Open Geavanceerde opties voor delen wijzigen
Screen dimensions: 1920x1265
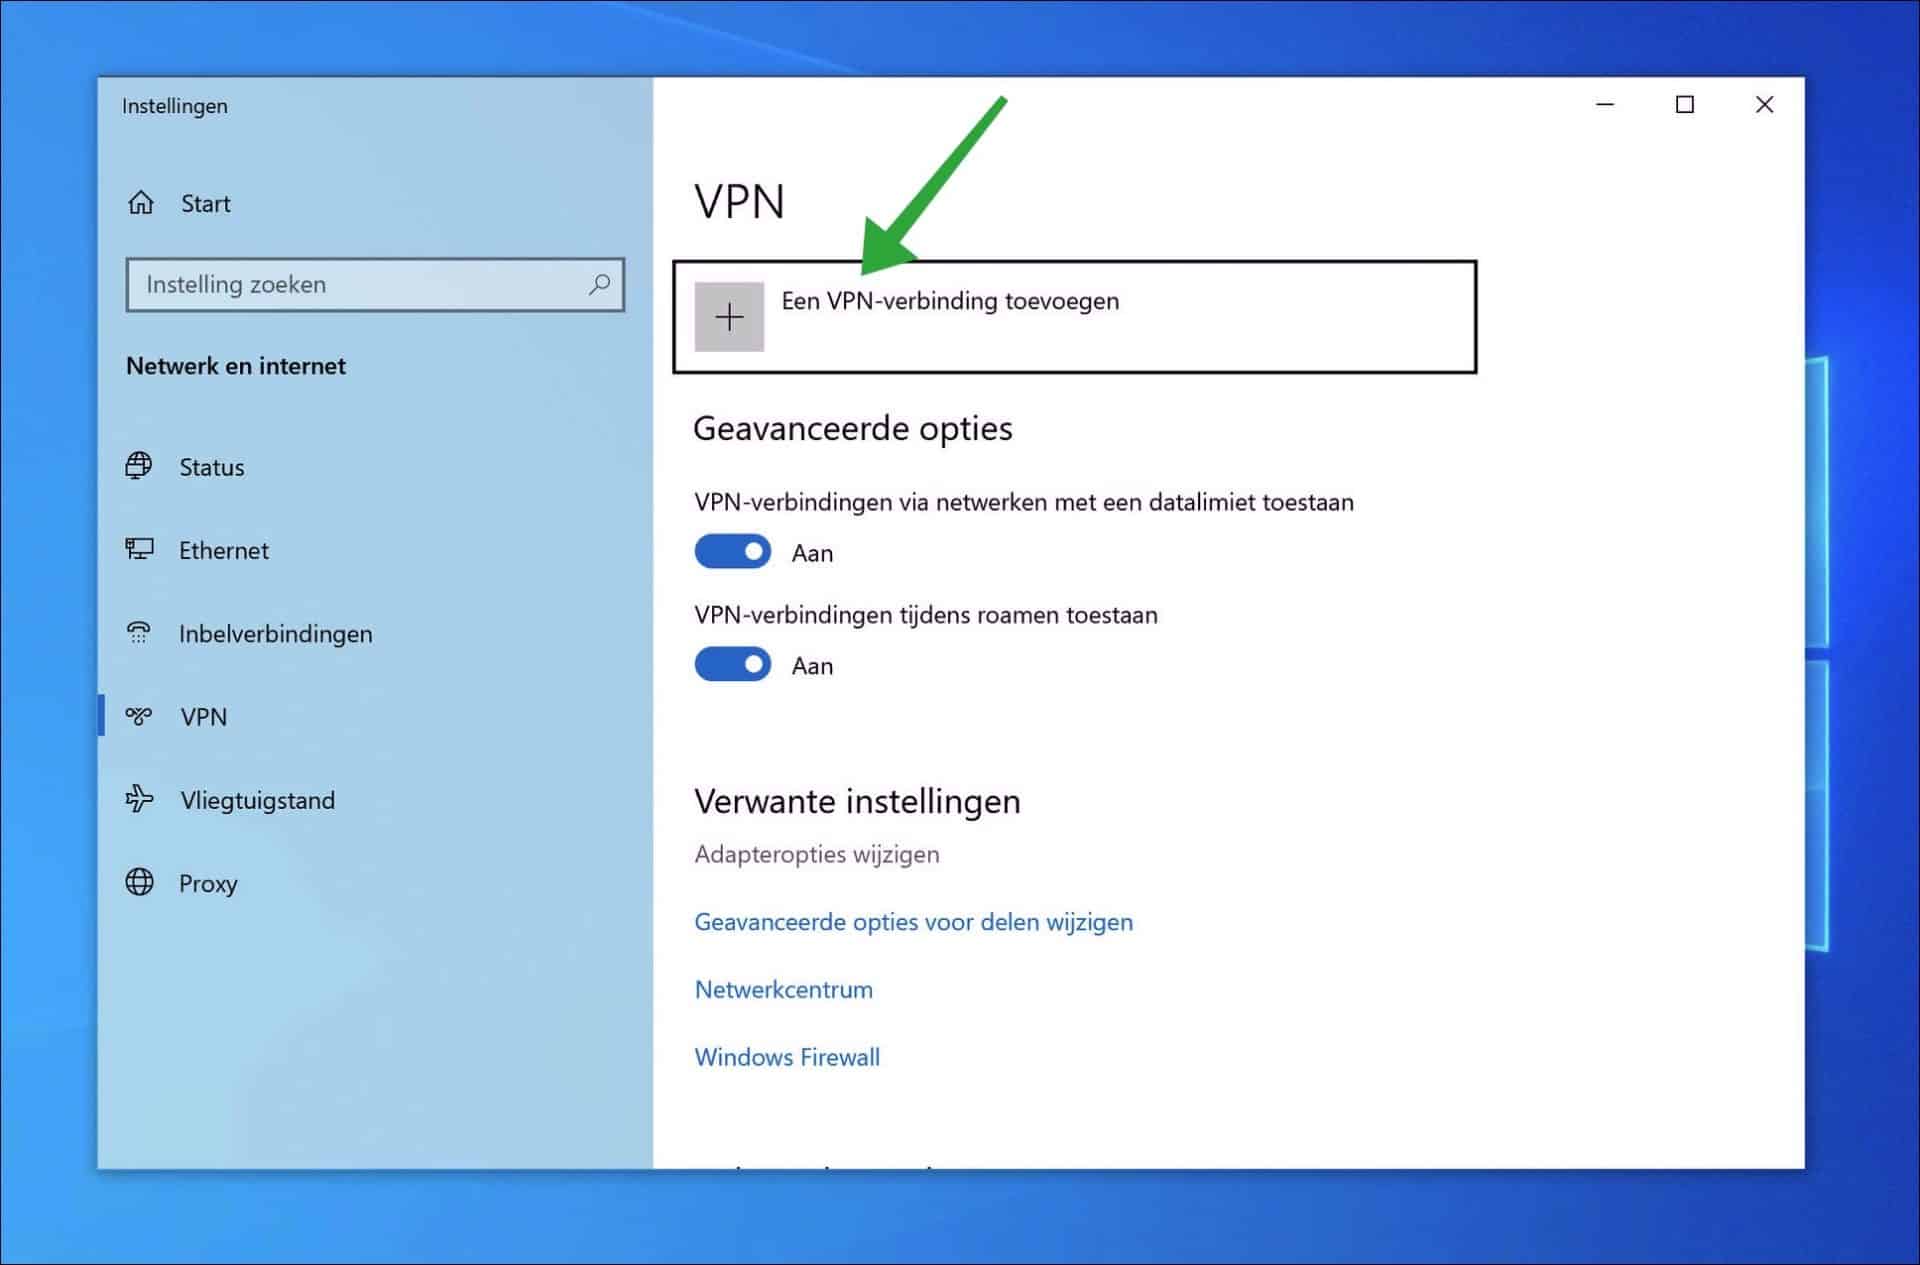[x=913, y=922]
